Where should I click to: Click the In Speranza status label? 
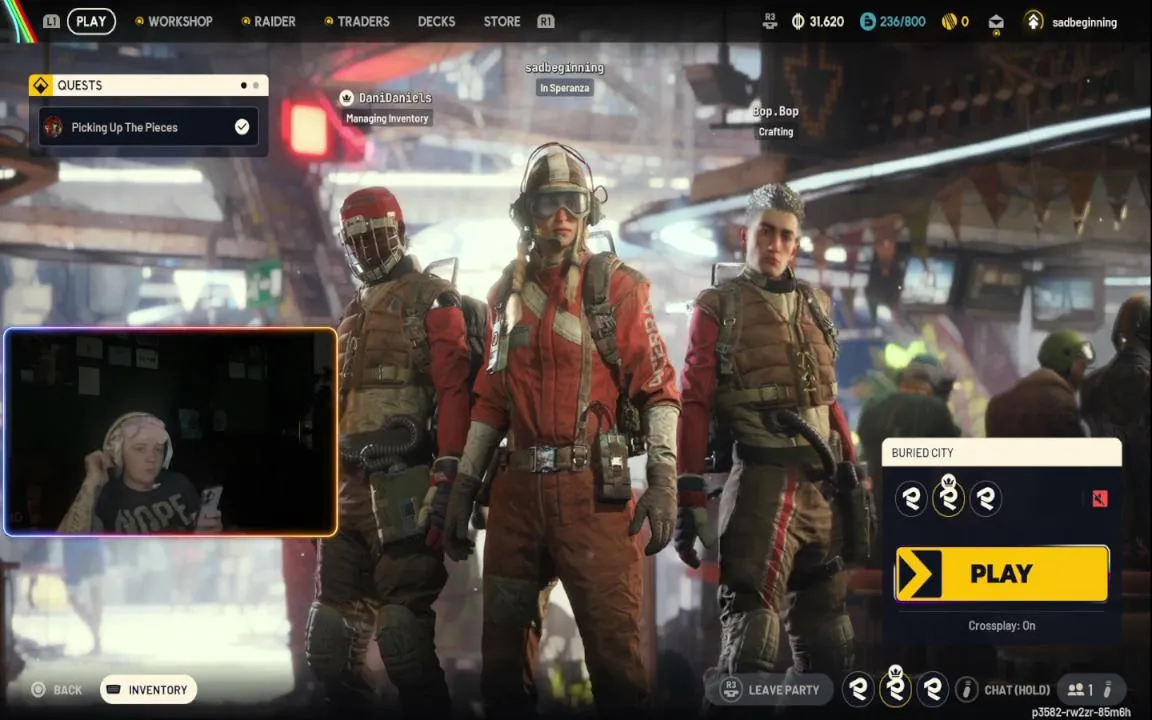pyautogui.click(x=565, y=88)
